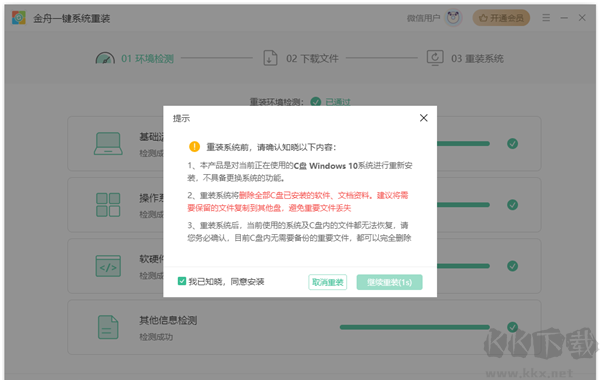Image resolution: width=600 pixels, height=380 pixels.
Task: Close the 提示 dialog with X
Action: [424, 118]
